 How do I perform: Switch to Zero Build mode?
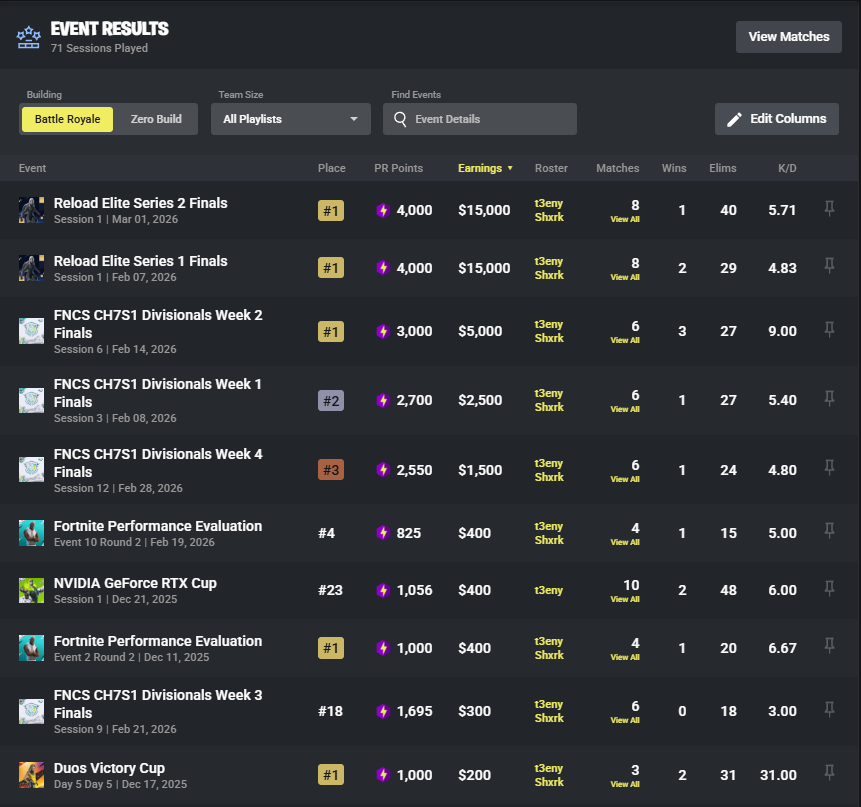click(x=156, y=119)
